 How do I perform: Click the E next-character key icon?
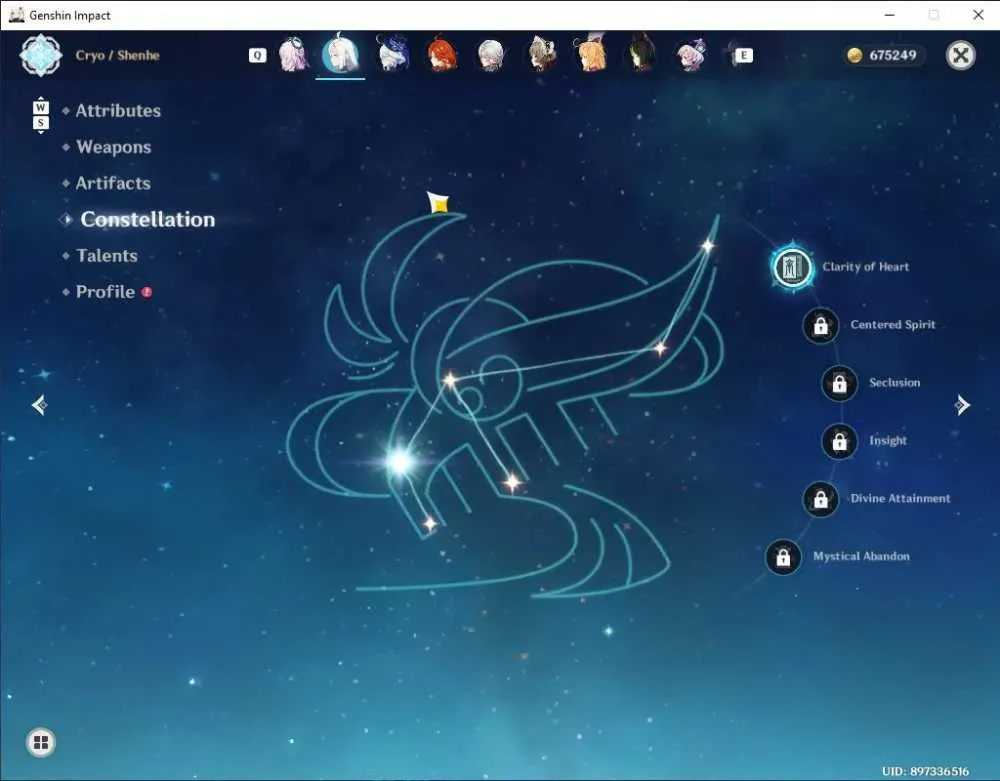[744, 55]
